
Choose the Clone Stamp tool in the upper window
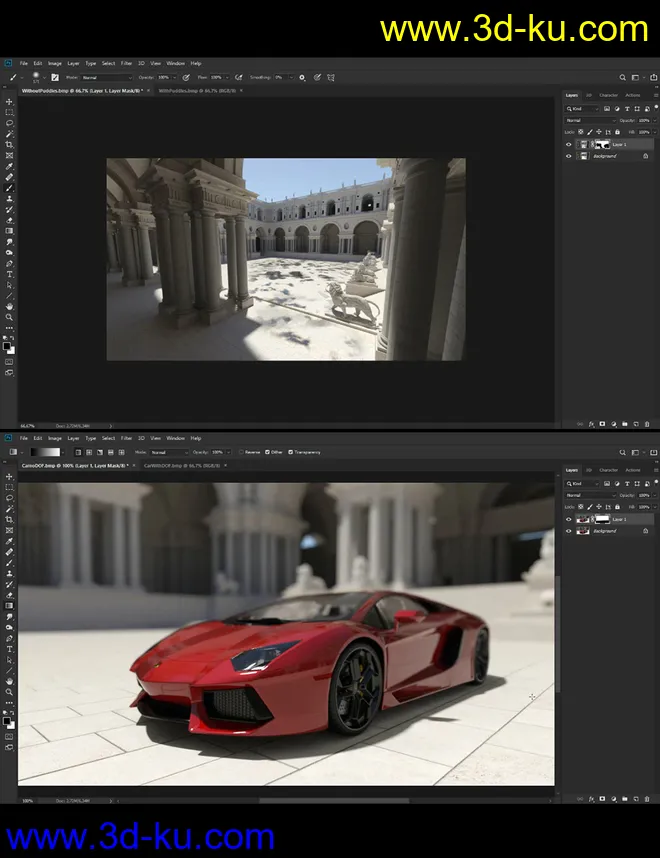10,198
